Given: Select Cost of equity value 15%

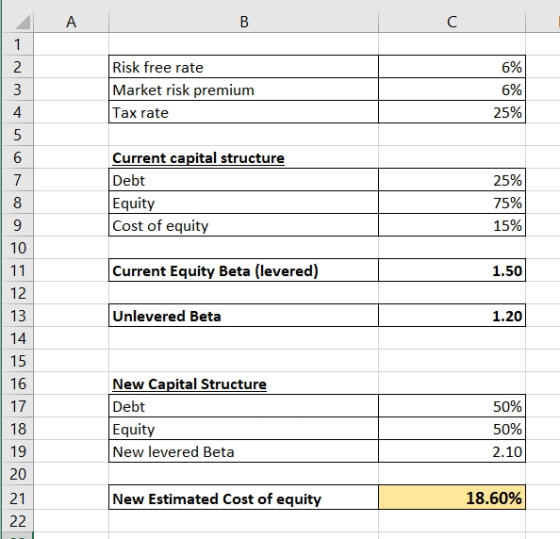Looking at the screenshot, I should coord(452,225).
